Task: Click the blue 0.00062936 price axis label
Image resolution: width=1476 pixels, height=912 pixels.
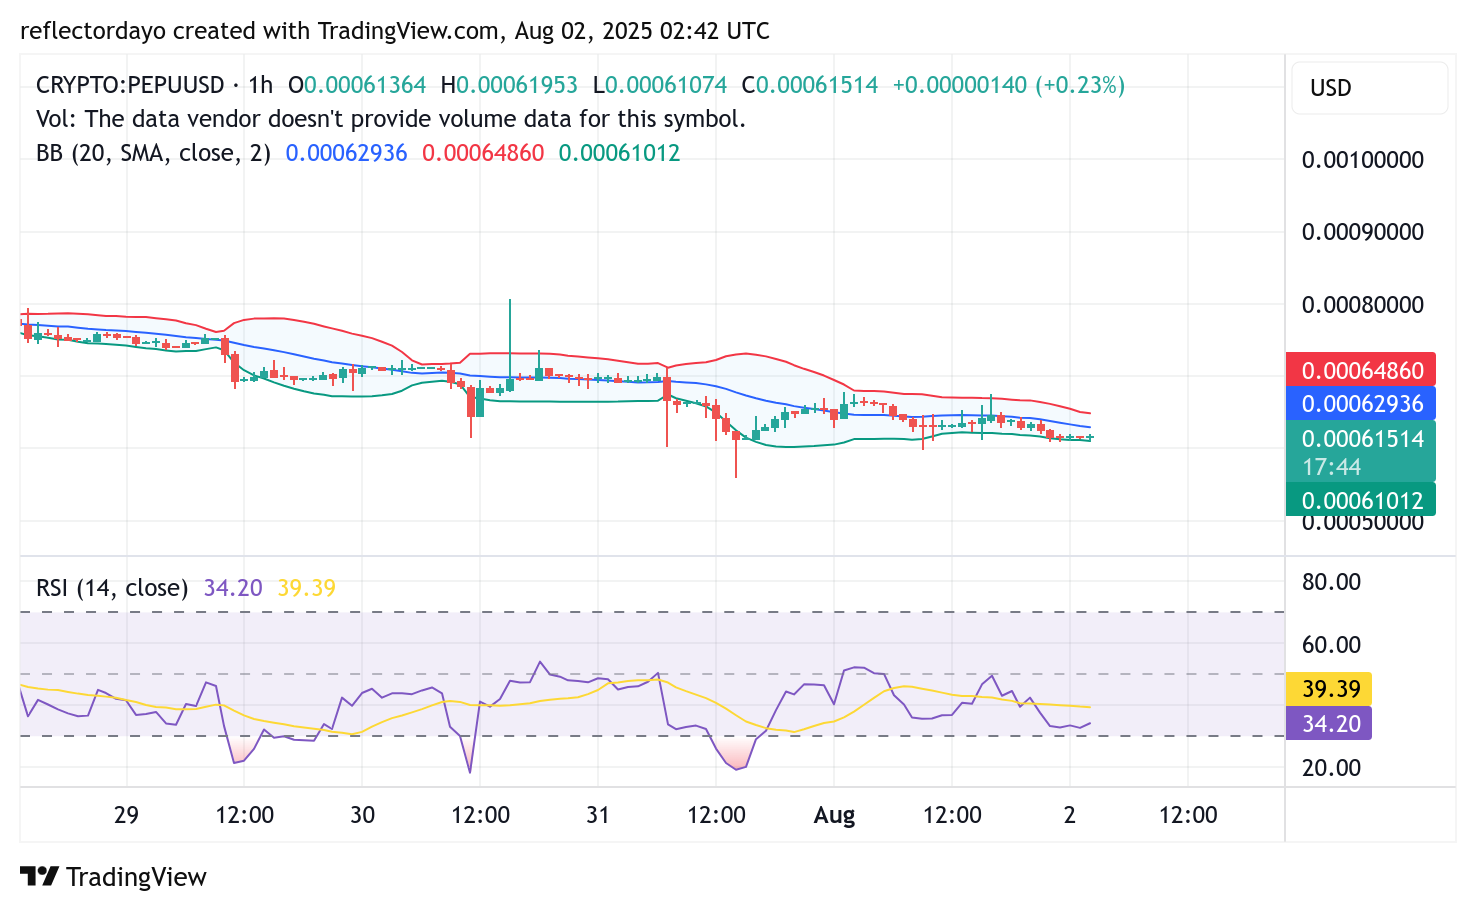Action: click(x=1361, y=404)
